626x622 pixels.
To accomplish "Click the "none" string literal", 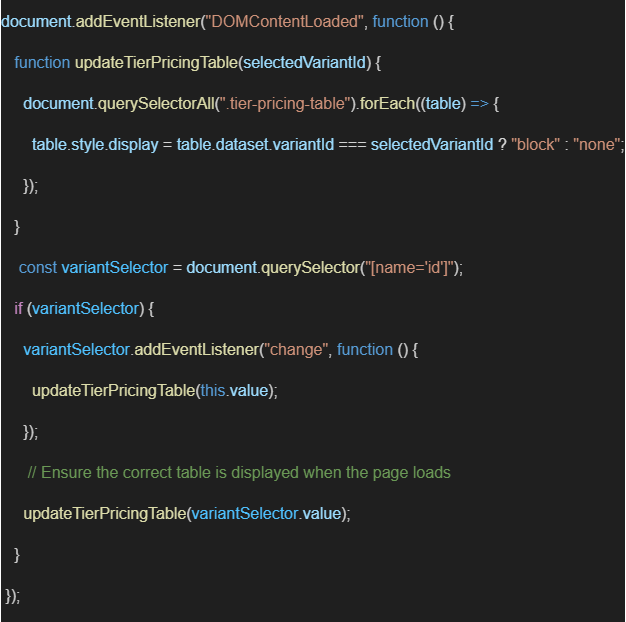I will click(x=598, y=145).
